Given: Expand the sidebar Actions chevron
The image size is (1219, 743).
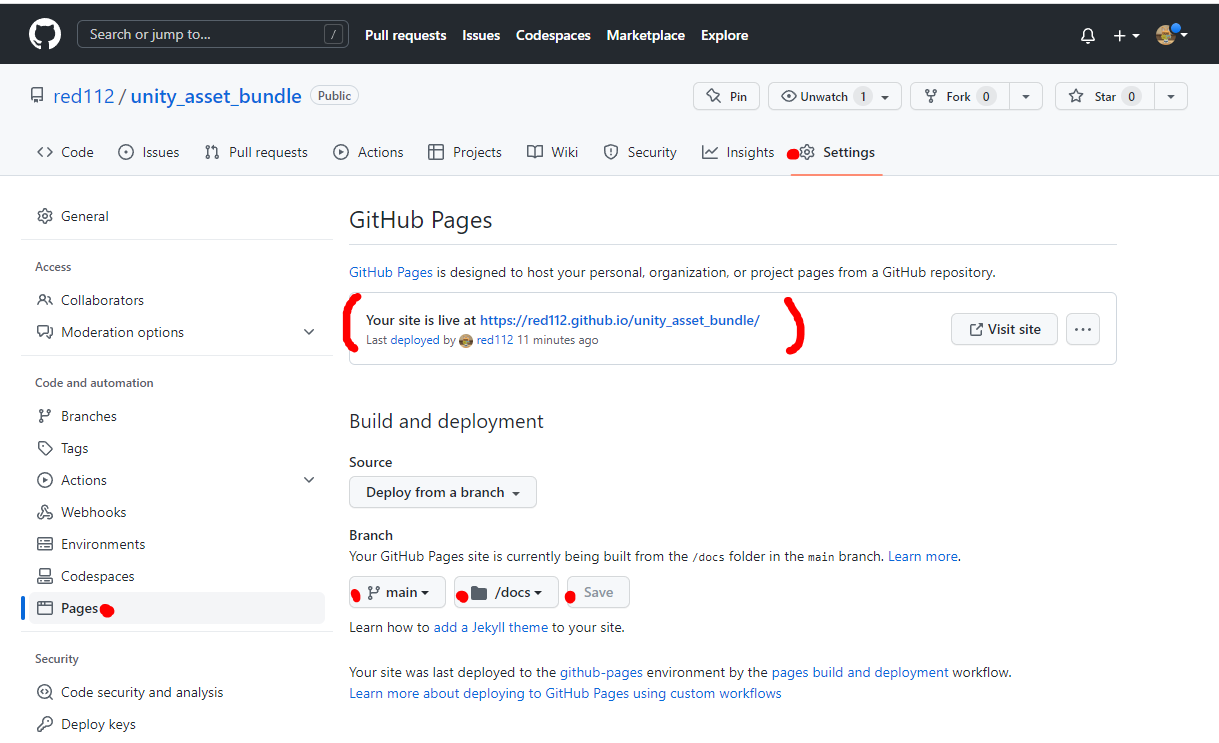Looking at the screenshot, I should coord(309,480).
